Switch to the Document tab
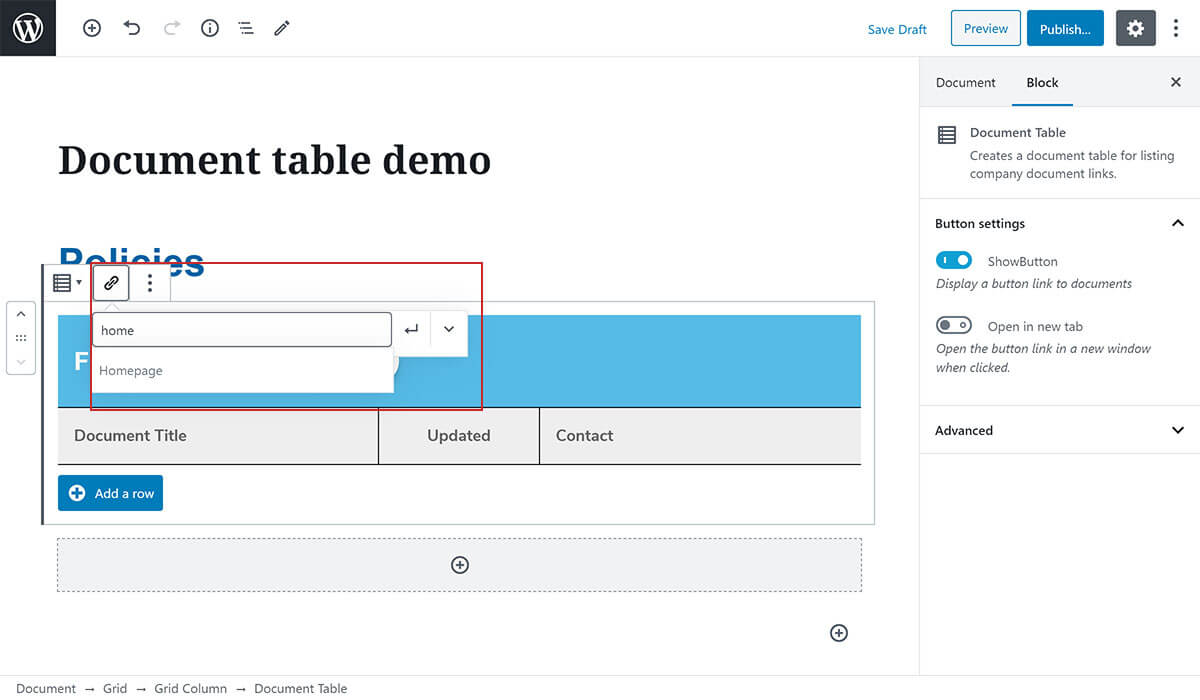This screenshot has width=1200, height=700. [x=965, y=83]
